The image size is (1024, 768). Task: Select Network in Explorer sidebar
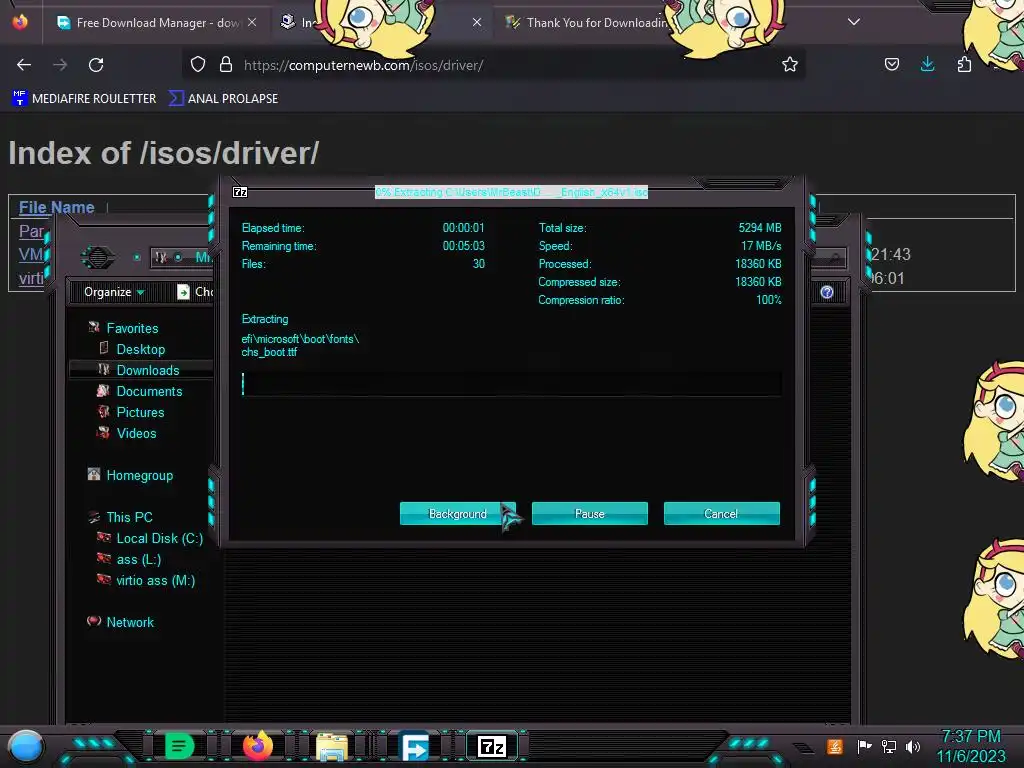pos(129,622)
